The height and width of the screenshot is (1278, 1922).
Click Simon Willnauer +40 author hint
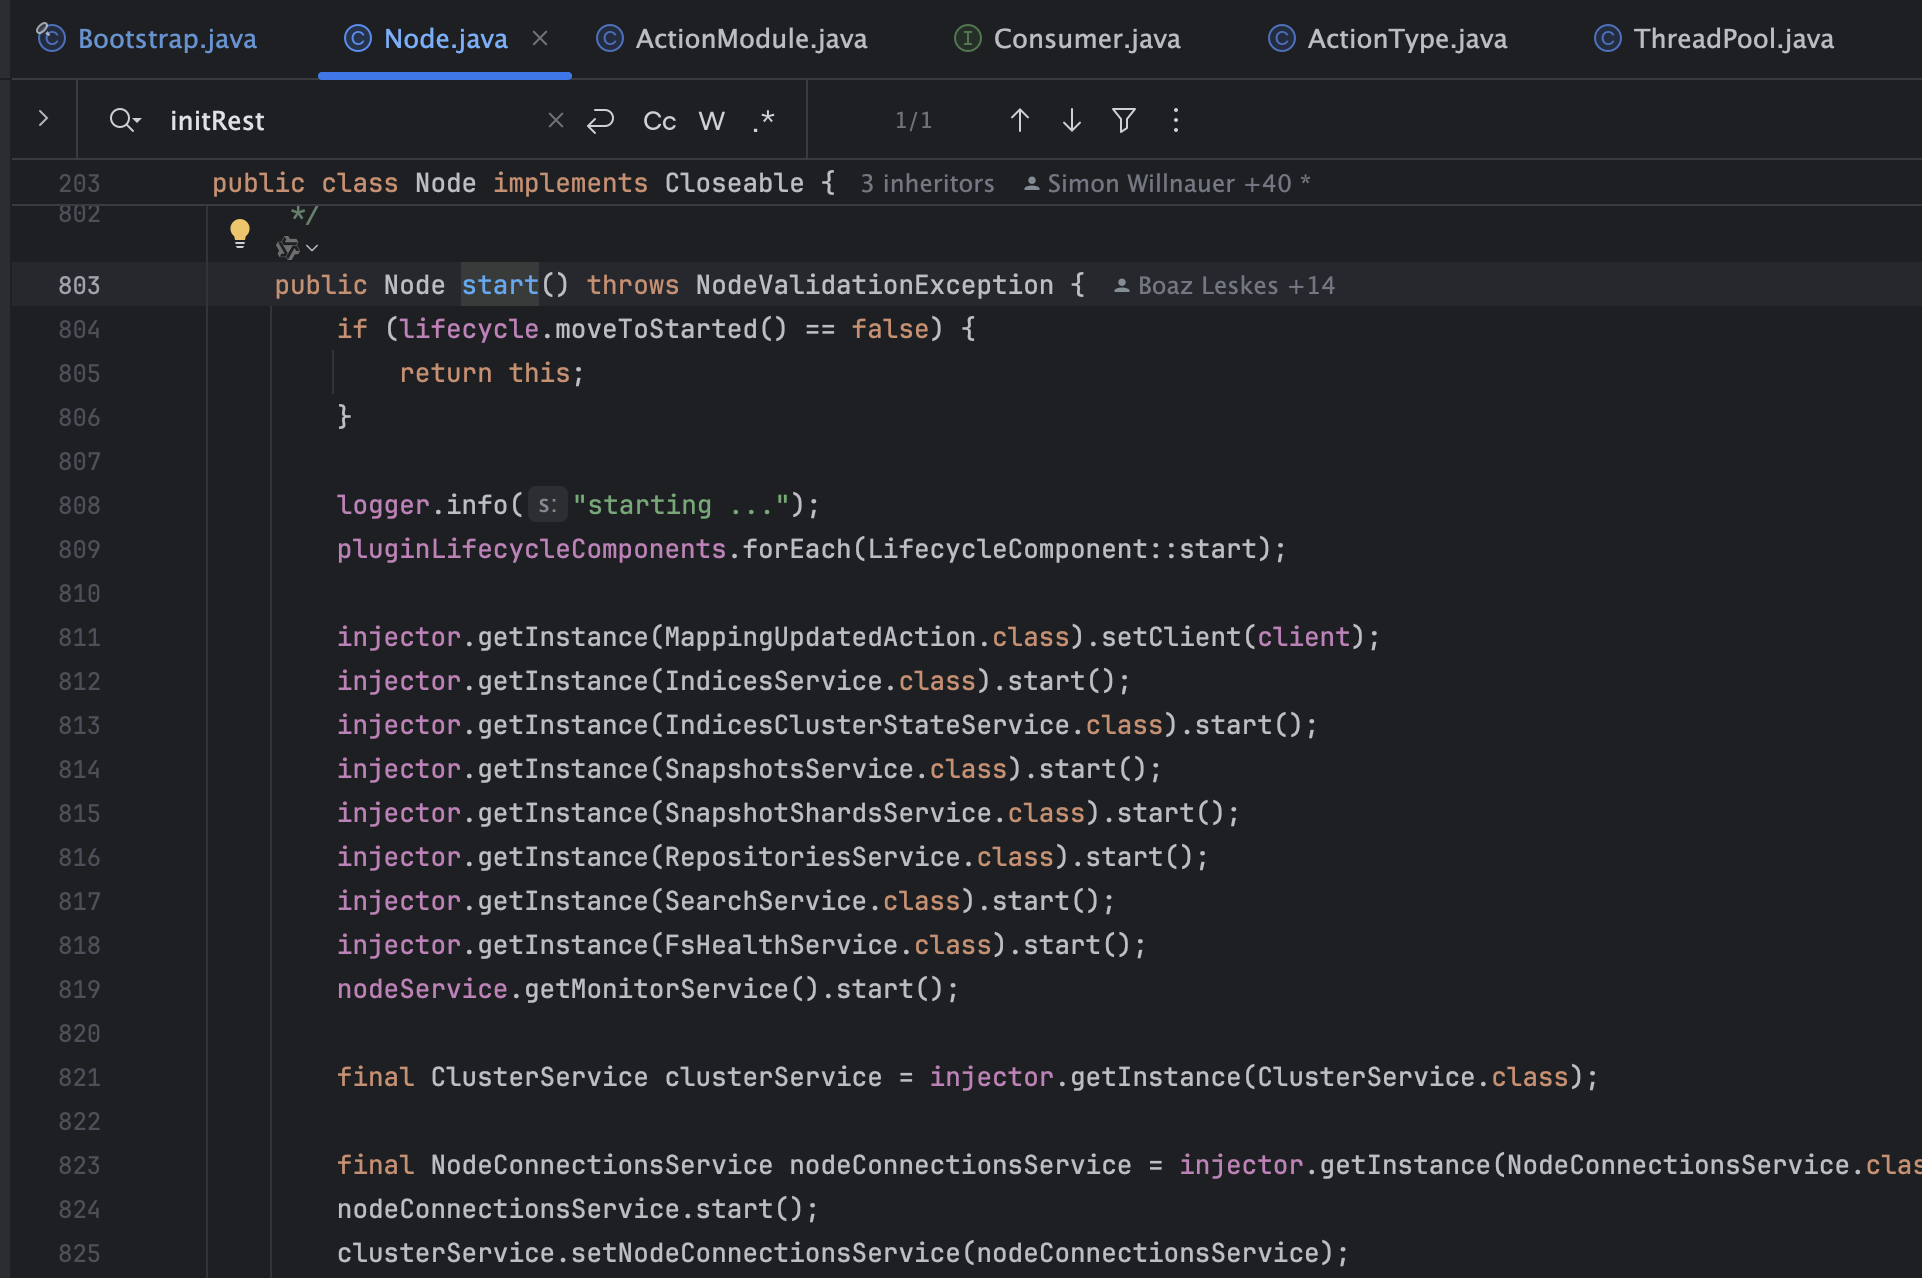point(1166,183)
